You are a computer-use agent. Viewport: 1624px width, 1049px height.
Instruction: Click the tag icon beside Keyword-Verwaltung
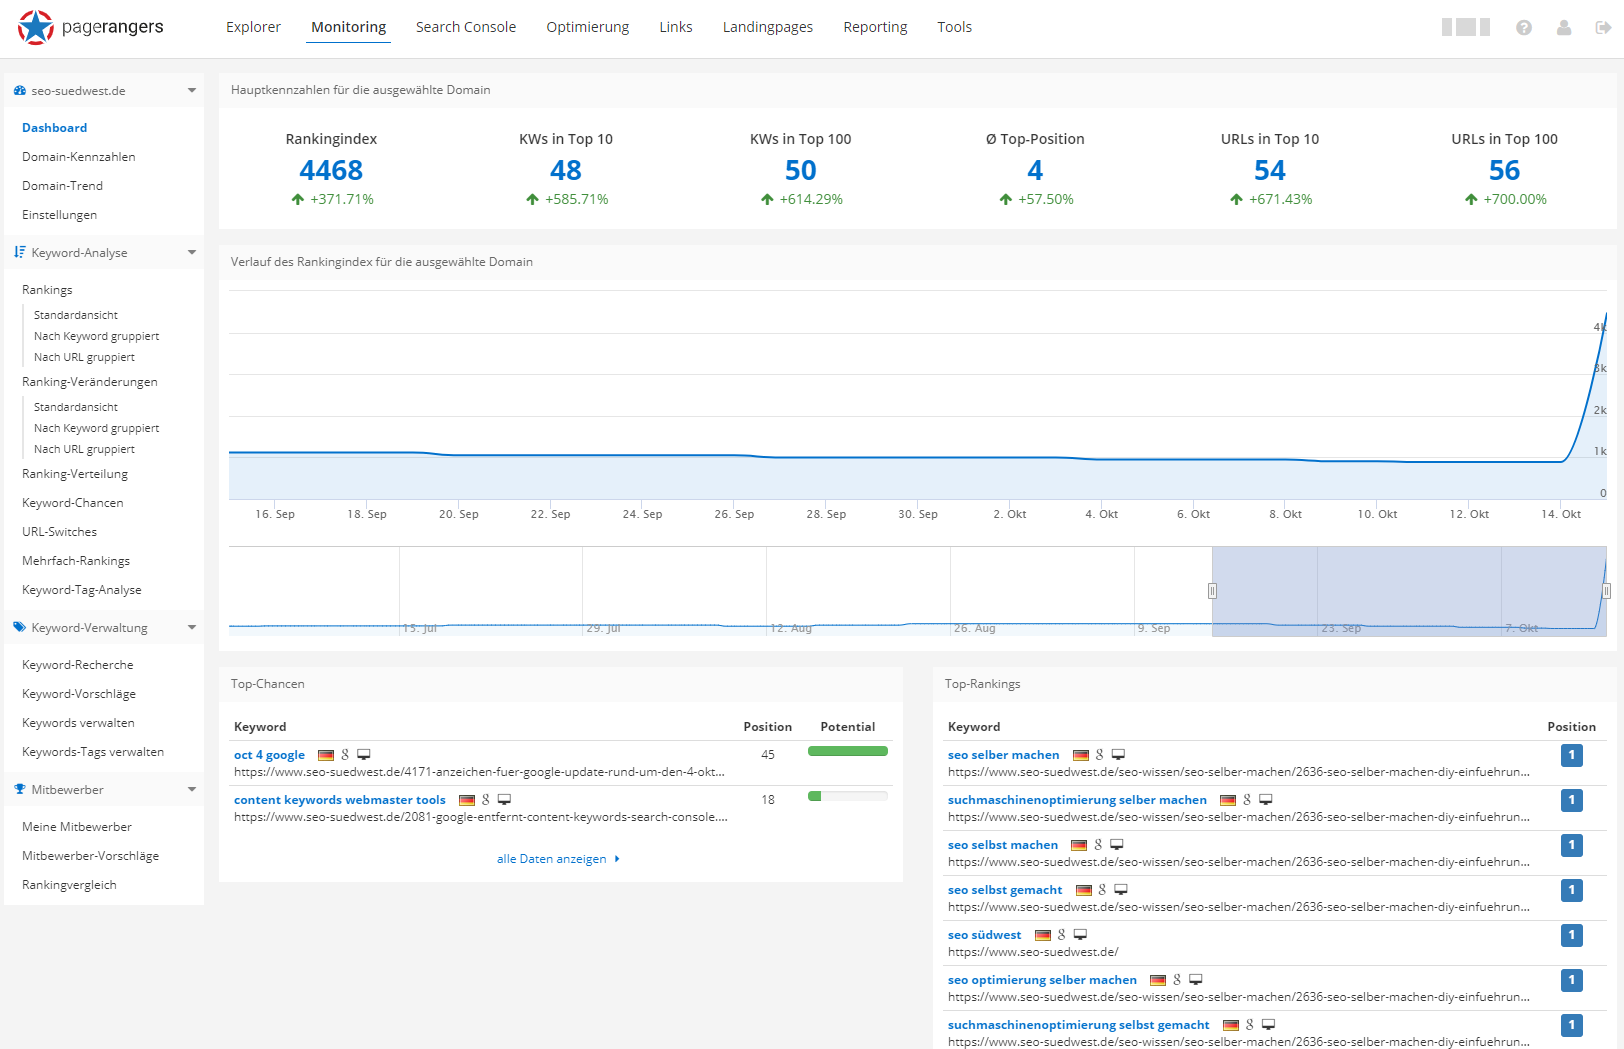tap(18, 627)
